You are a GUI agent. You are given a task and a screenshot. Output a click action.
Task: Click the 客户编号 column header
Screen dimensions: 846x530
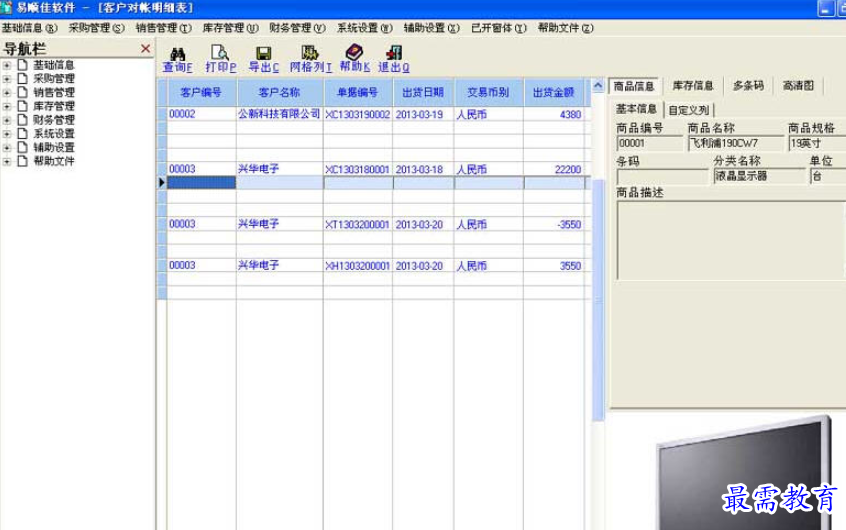201,92
